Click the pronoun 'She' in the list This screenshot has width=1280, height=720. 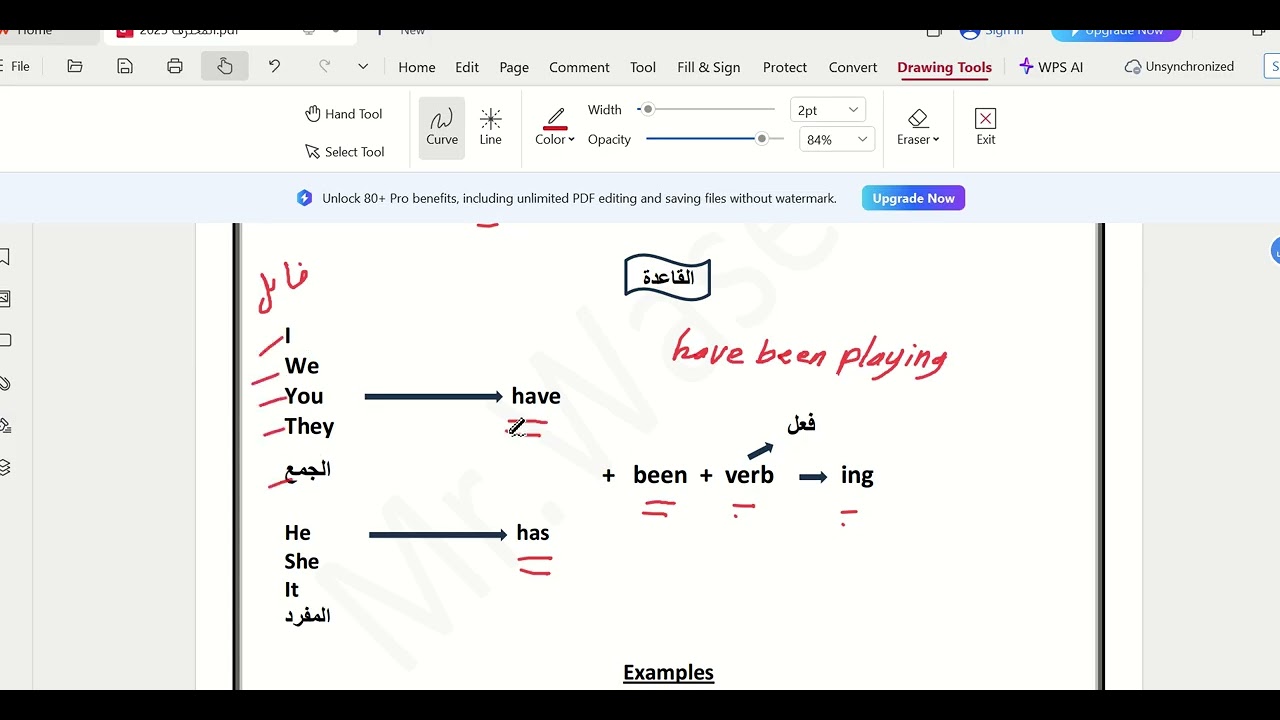(301, 561)
